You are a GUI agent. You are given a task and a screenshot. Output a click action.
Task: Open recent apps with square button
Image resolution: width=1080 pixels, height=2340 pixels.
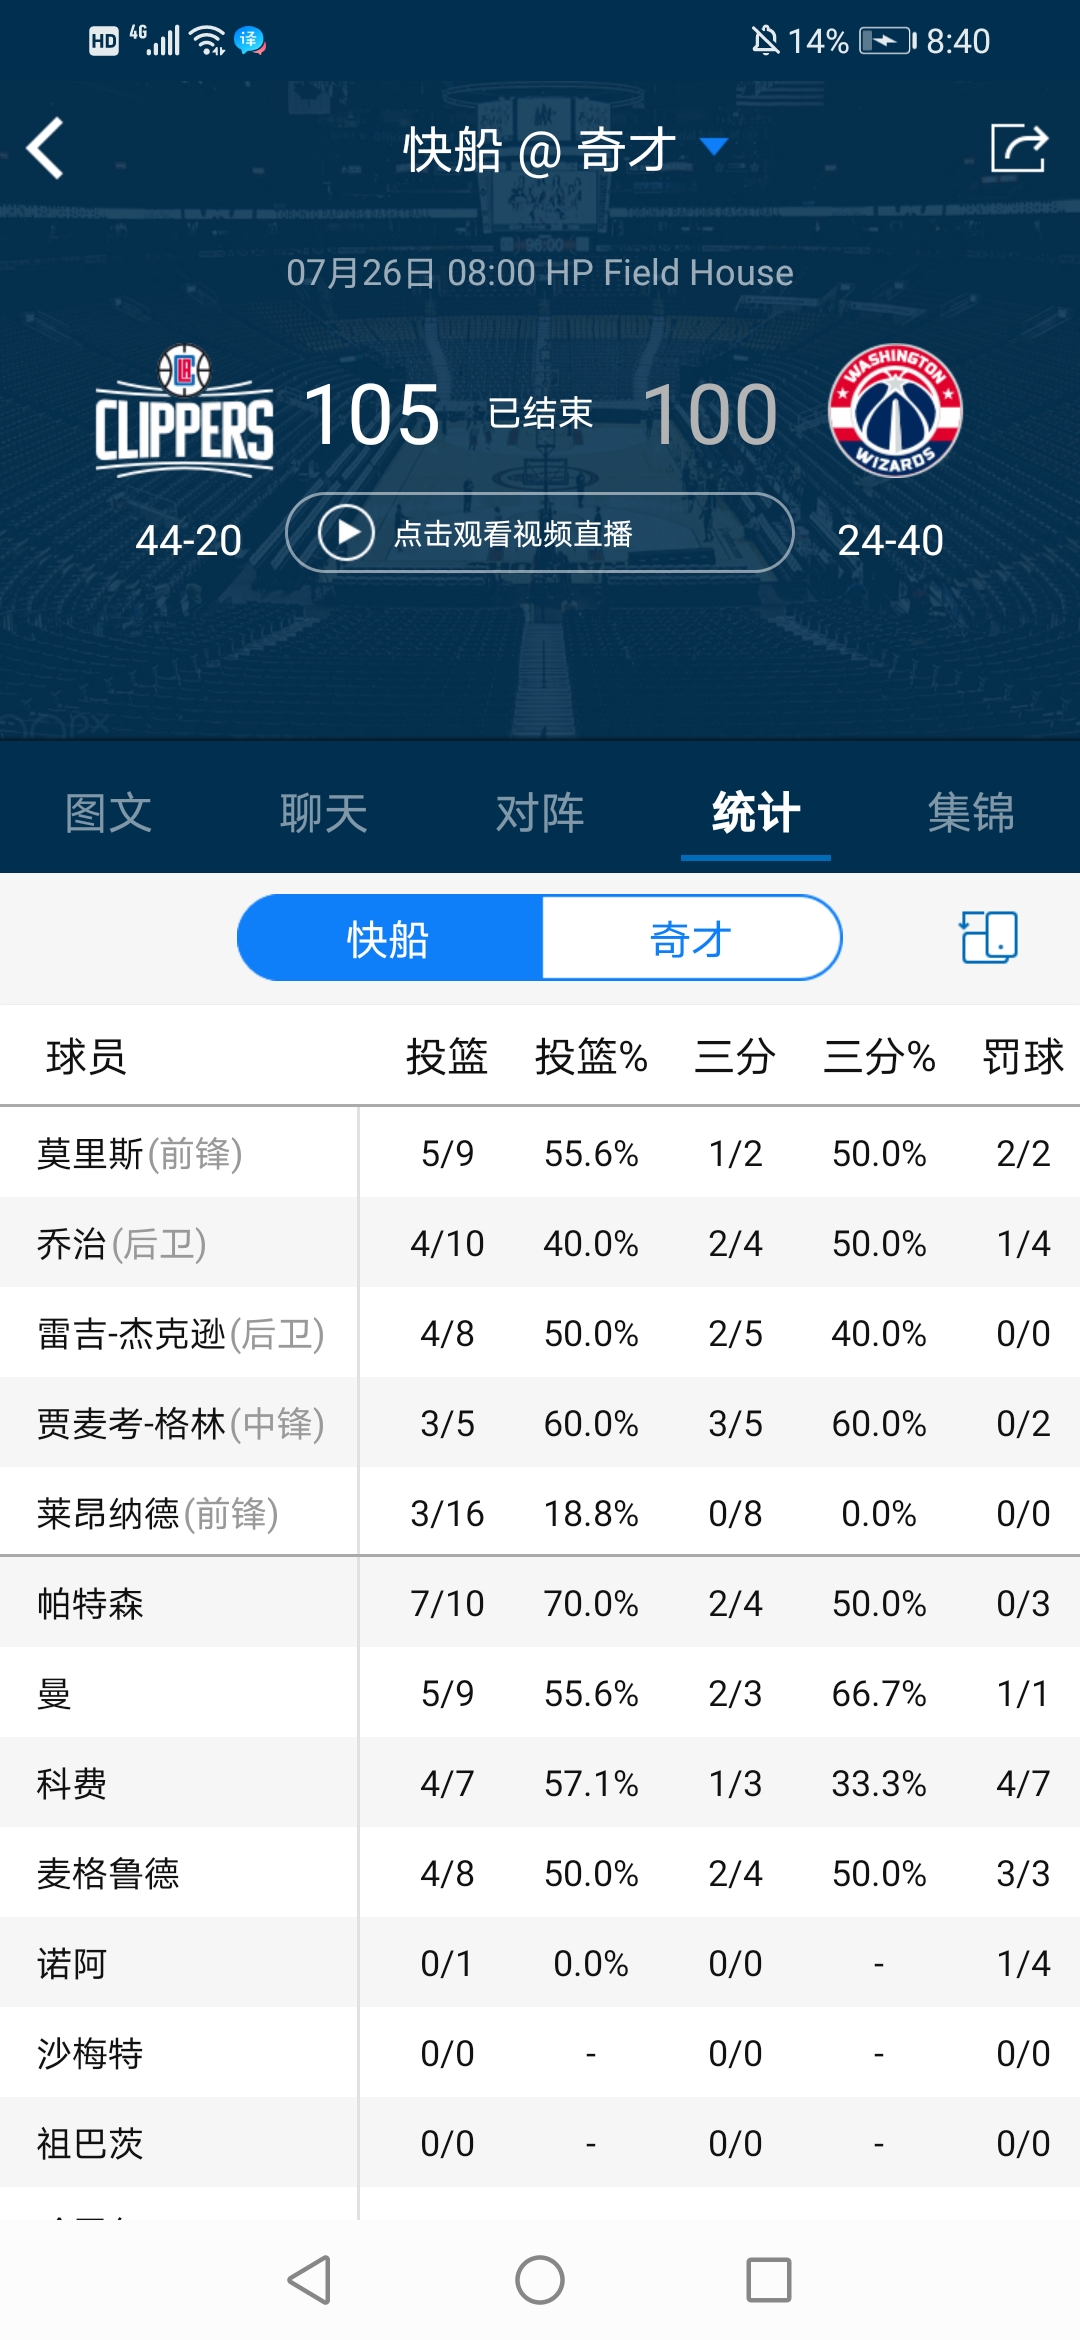768,2280
